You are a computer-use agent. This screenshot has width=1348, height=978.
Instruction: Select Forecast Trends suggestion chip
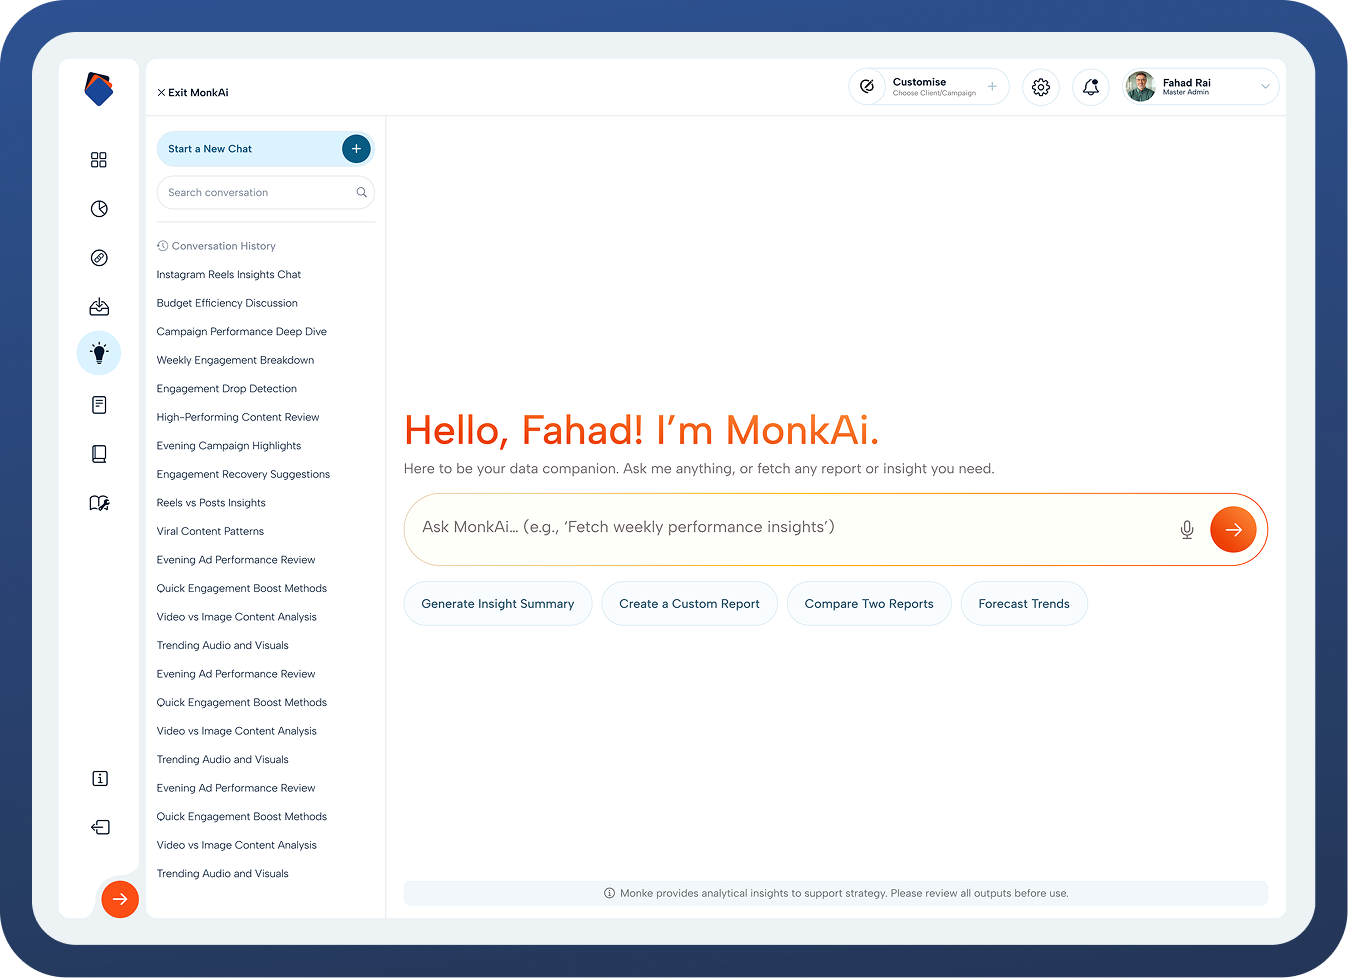pos(1024,604)
